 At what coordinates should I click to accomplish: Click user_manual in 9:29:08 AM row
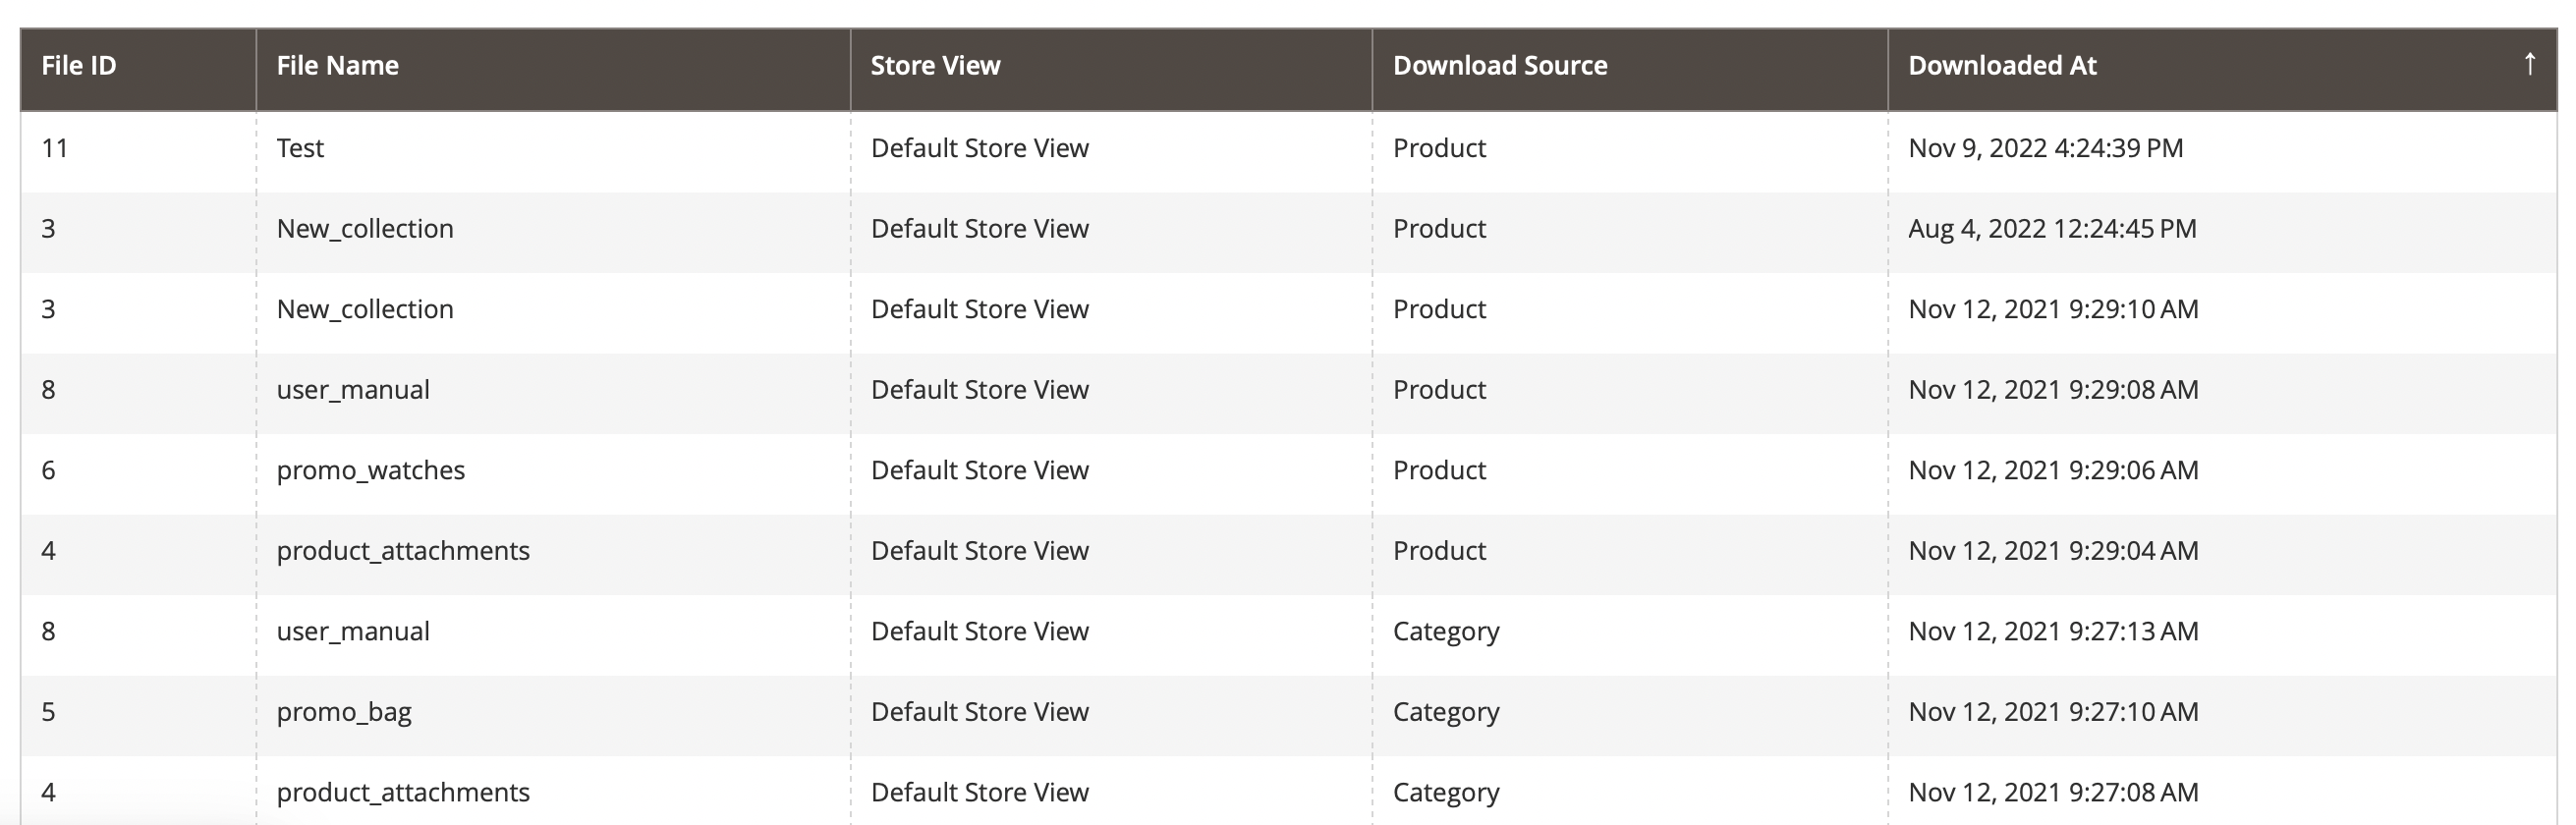coord(353,390)
